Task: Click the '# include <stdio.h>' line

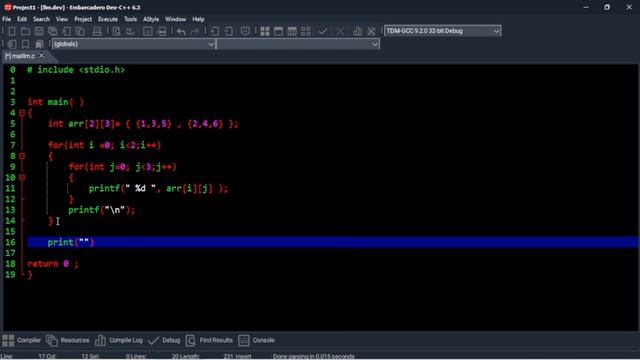Action: [x=76, y=70]
